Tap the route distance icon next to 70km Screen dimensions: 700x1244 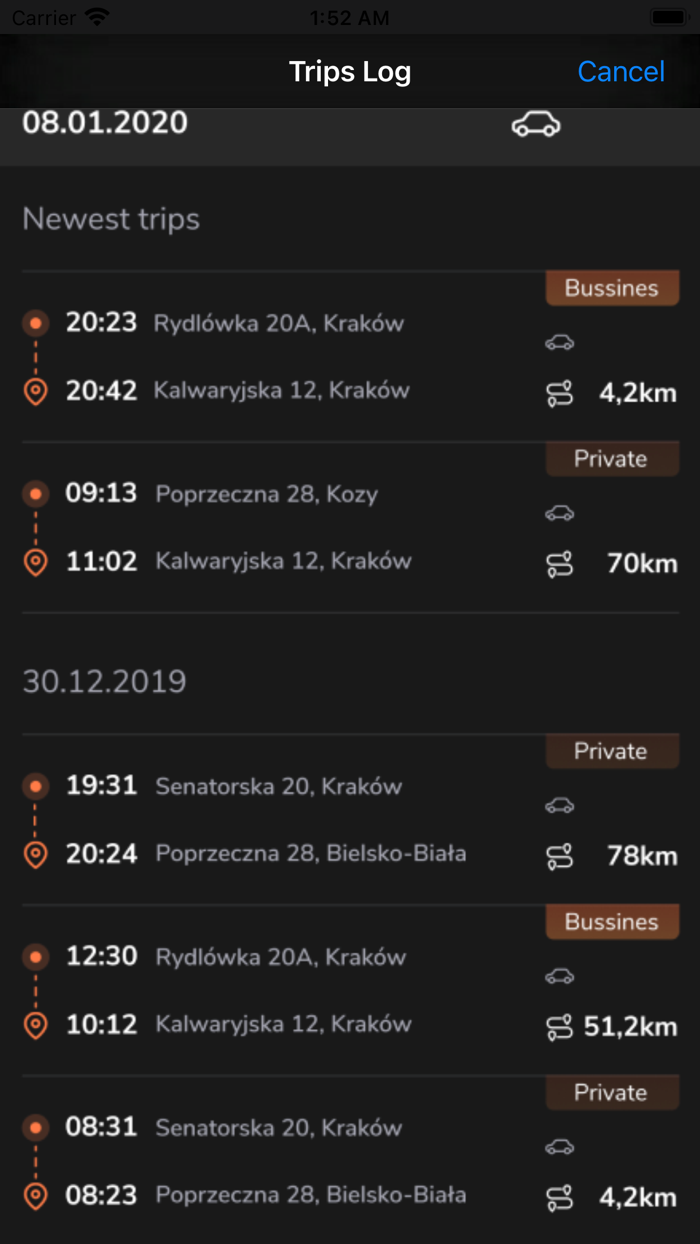pos(560,564)
